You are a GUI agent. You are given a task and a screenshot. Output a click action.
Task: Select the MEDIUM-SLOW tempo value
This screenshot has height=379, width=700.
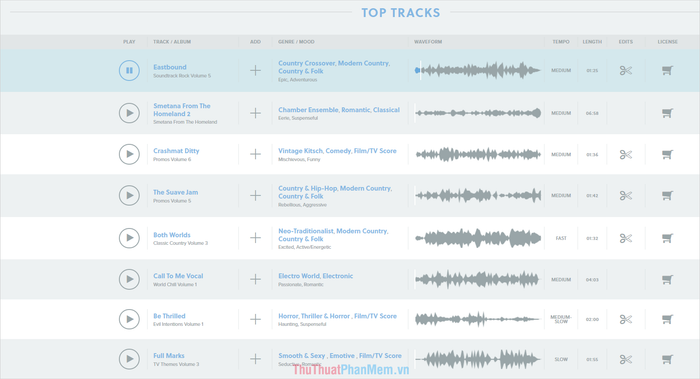click(561, 319)
